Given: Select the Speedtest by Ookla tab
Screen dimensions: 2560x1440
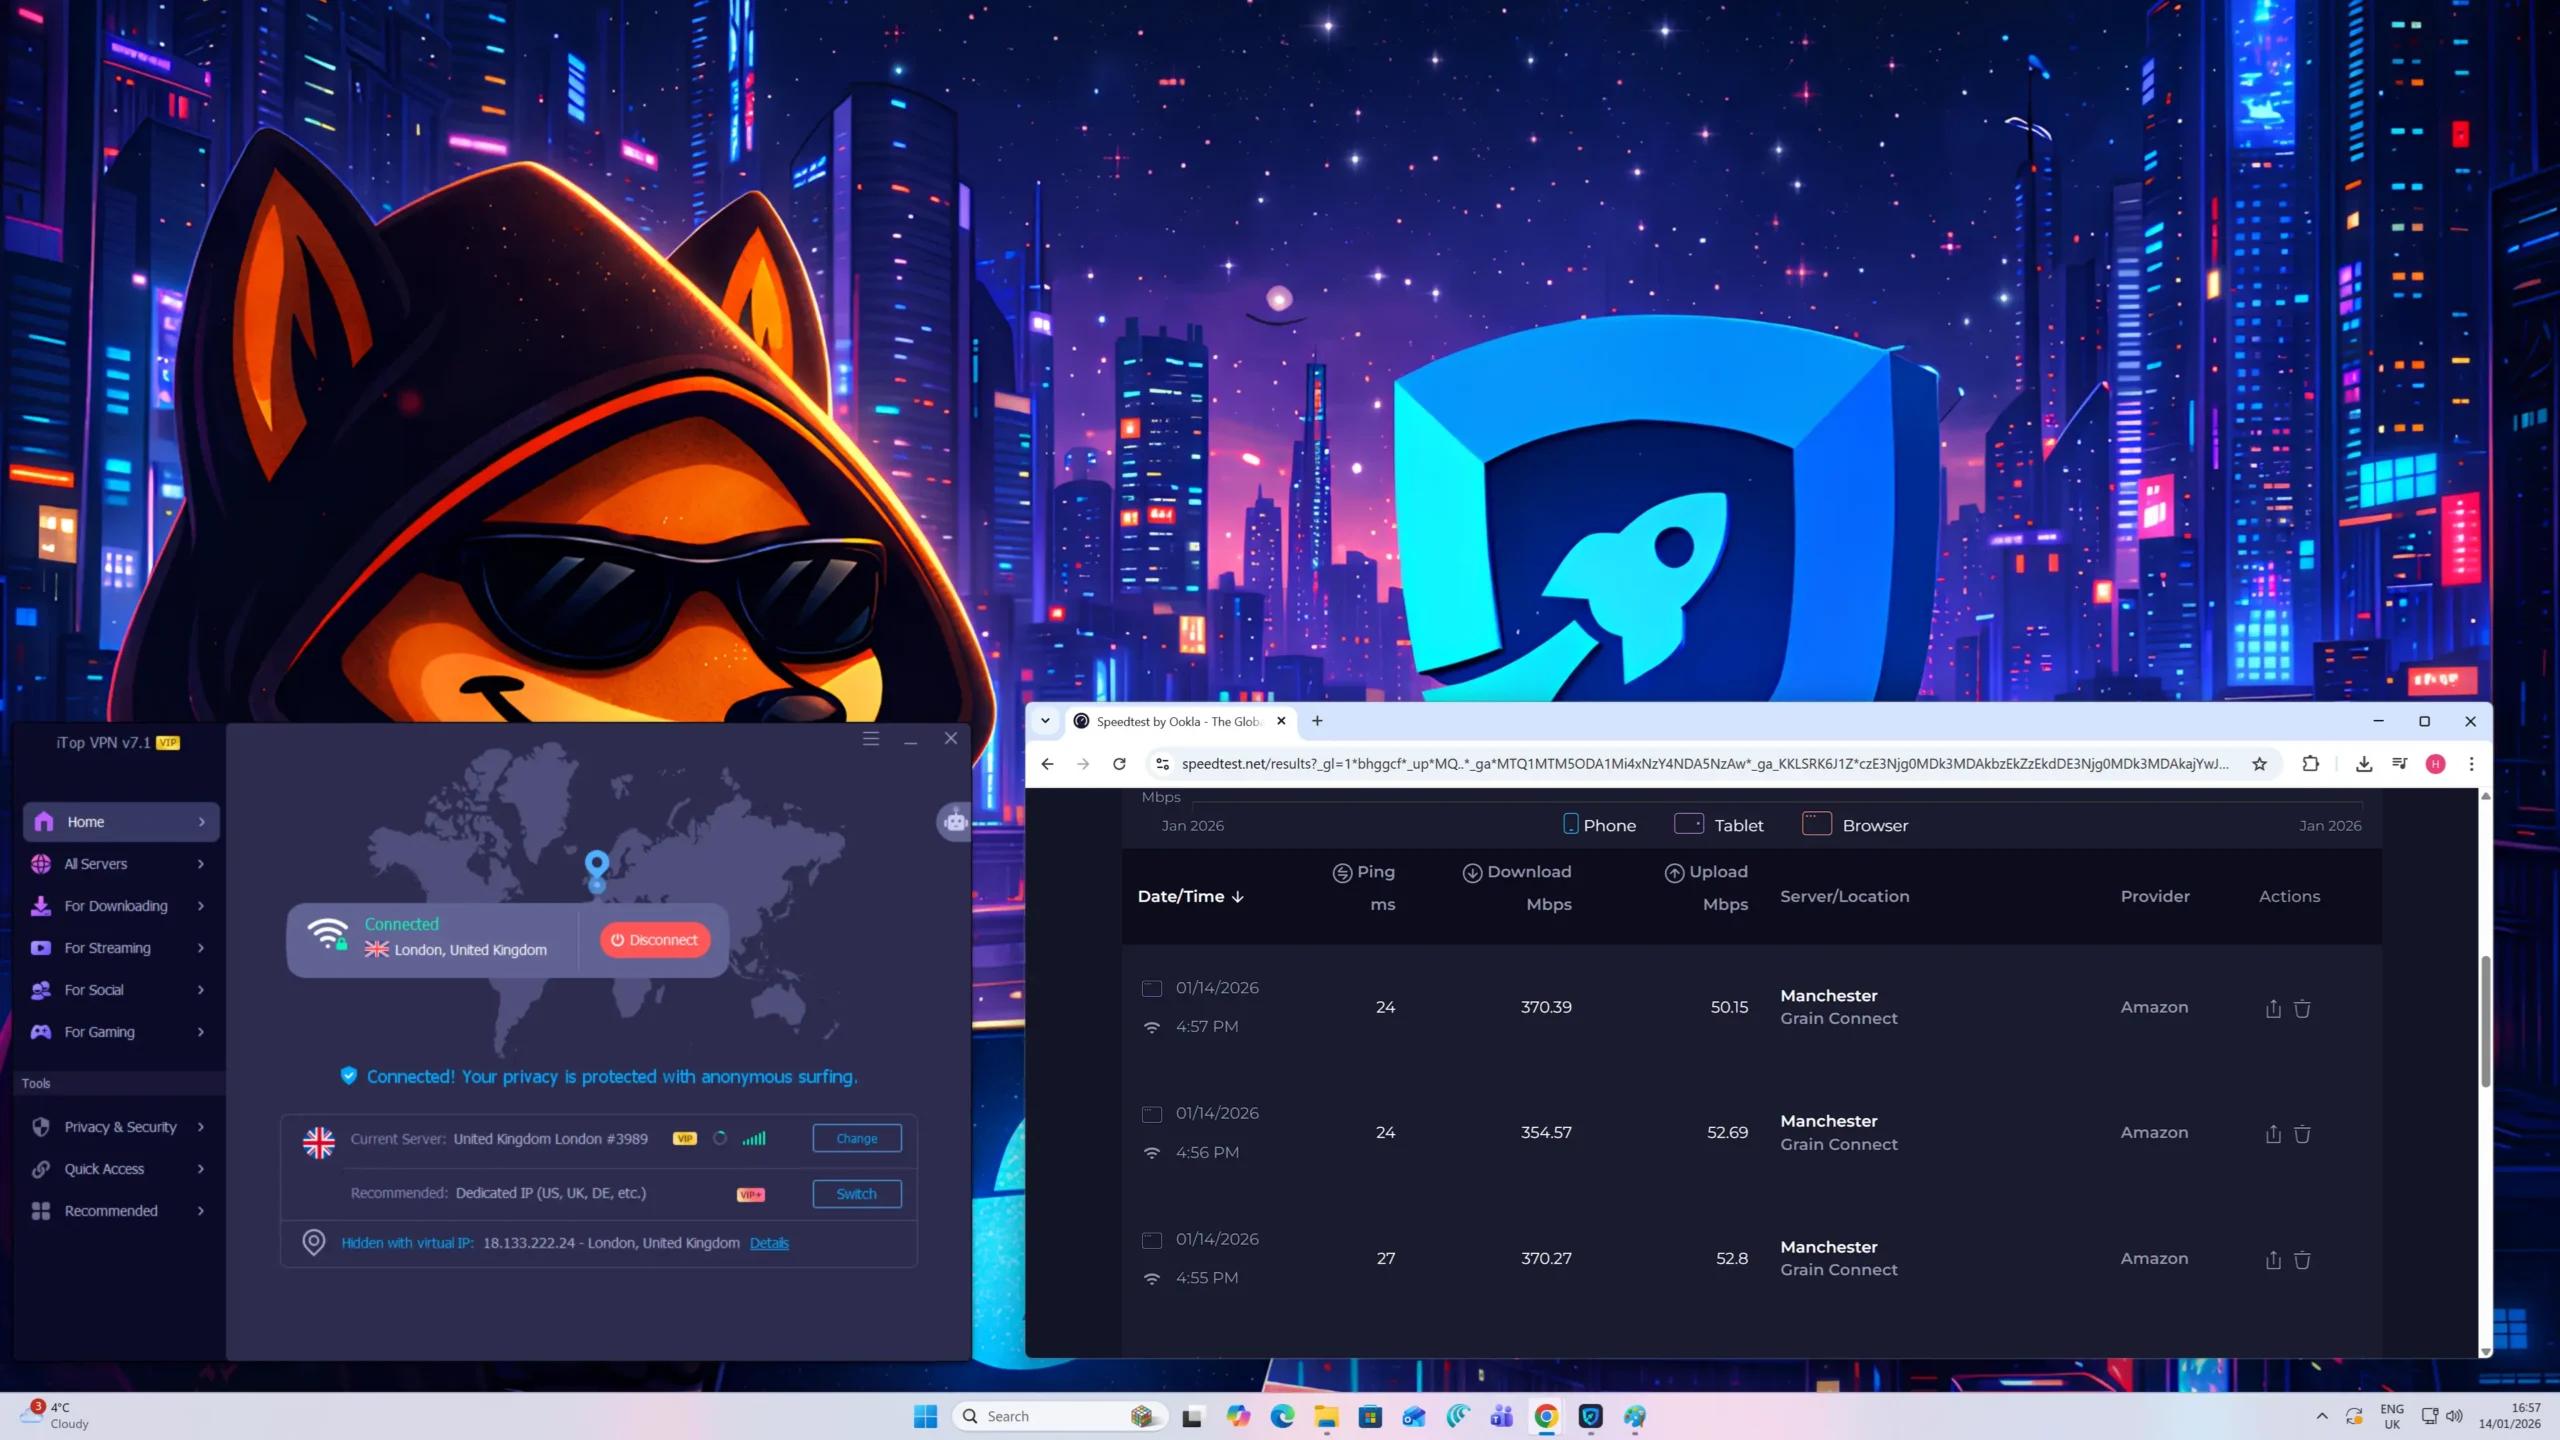Looking at the screenshot, I should tap(1178, 721).
